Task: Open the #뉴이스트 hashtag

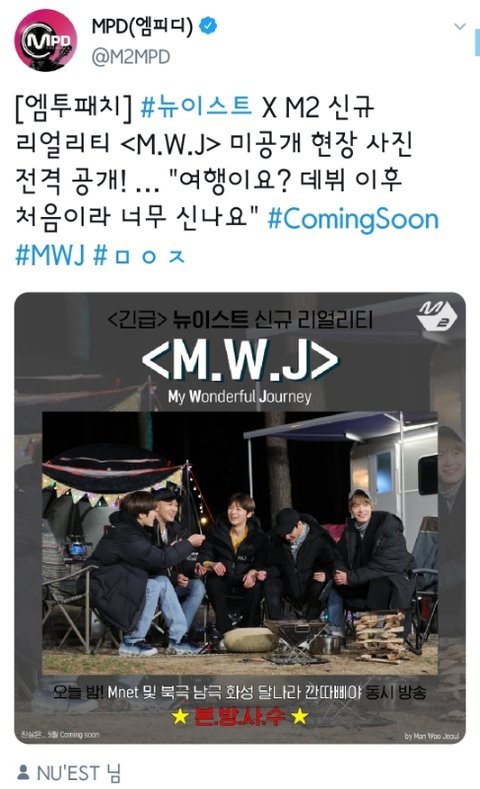Action: coord(196,107)
